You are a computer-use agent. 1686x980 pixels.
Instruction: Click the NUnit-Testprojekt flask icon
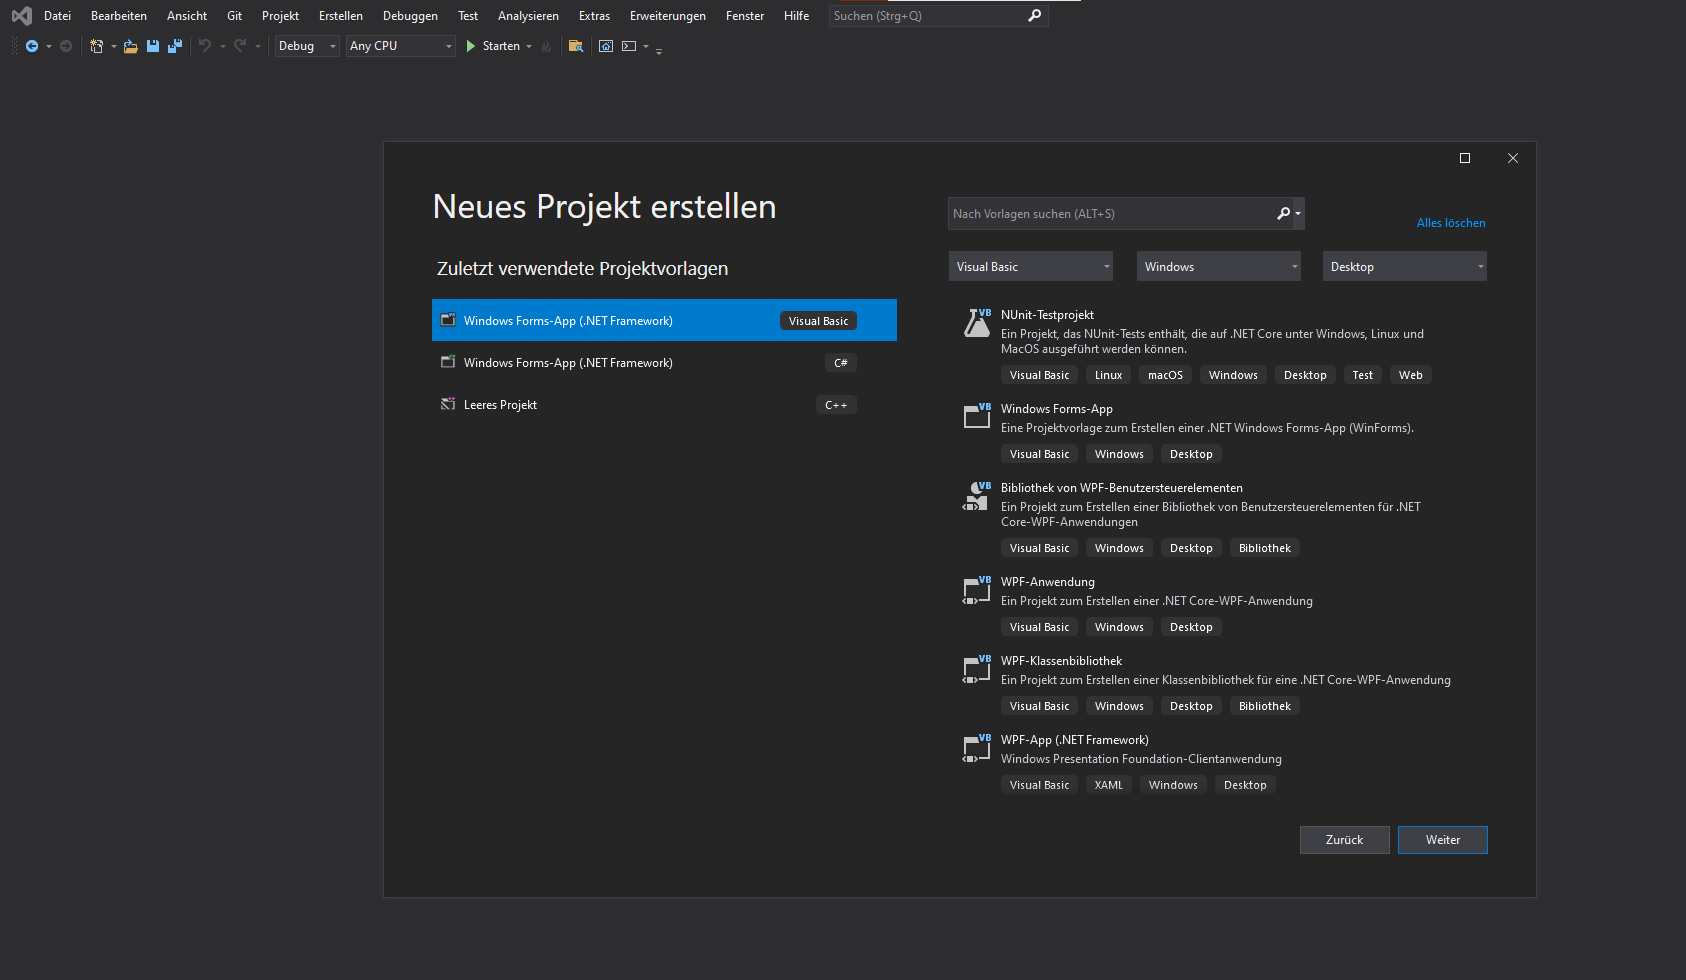point(977,322)
